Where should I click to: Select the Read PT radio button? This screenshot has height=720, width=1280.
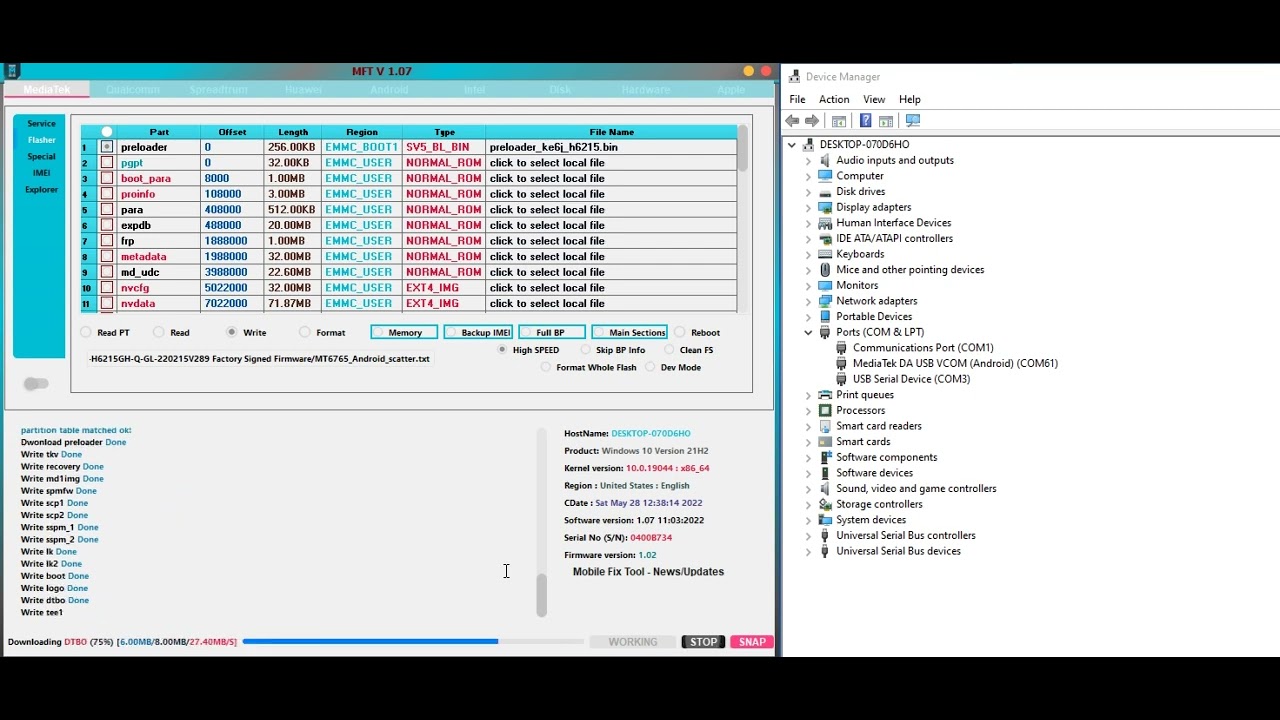tap(86, 333)
